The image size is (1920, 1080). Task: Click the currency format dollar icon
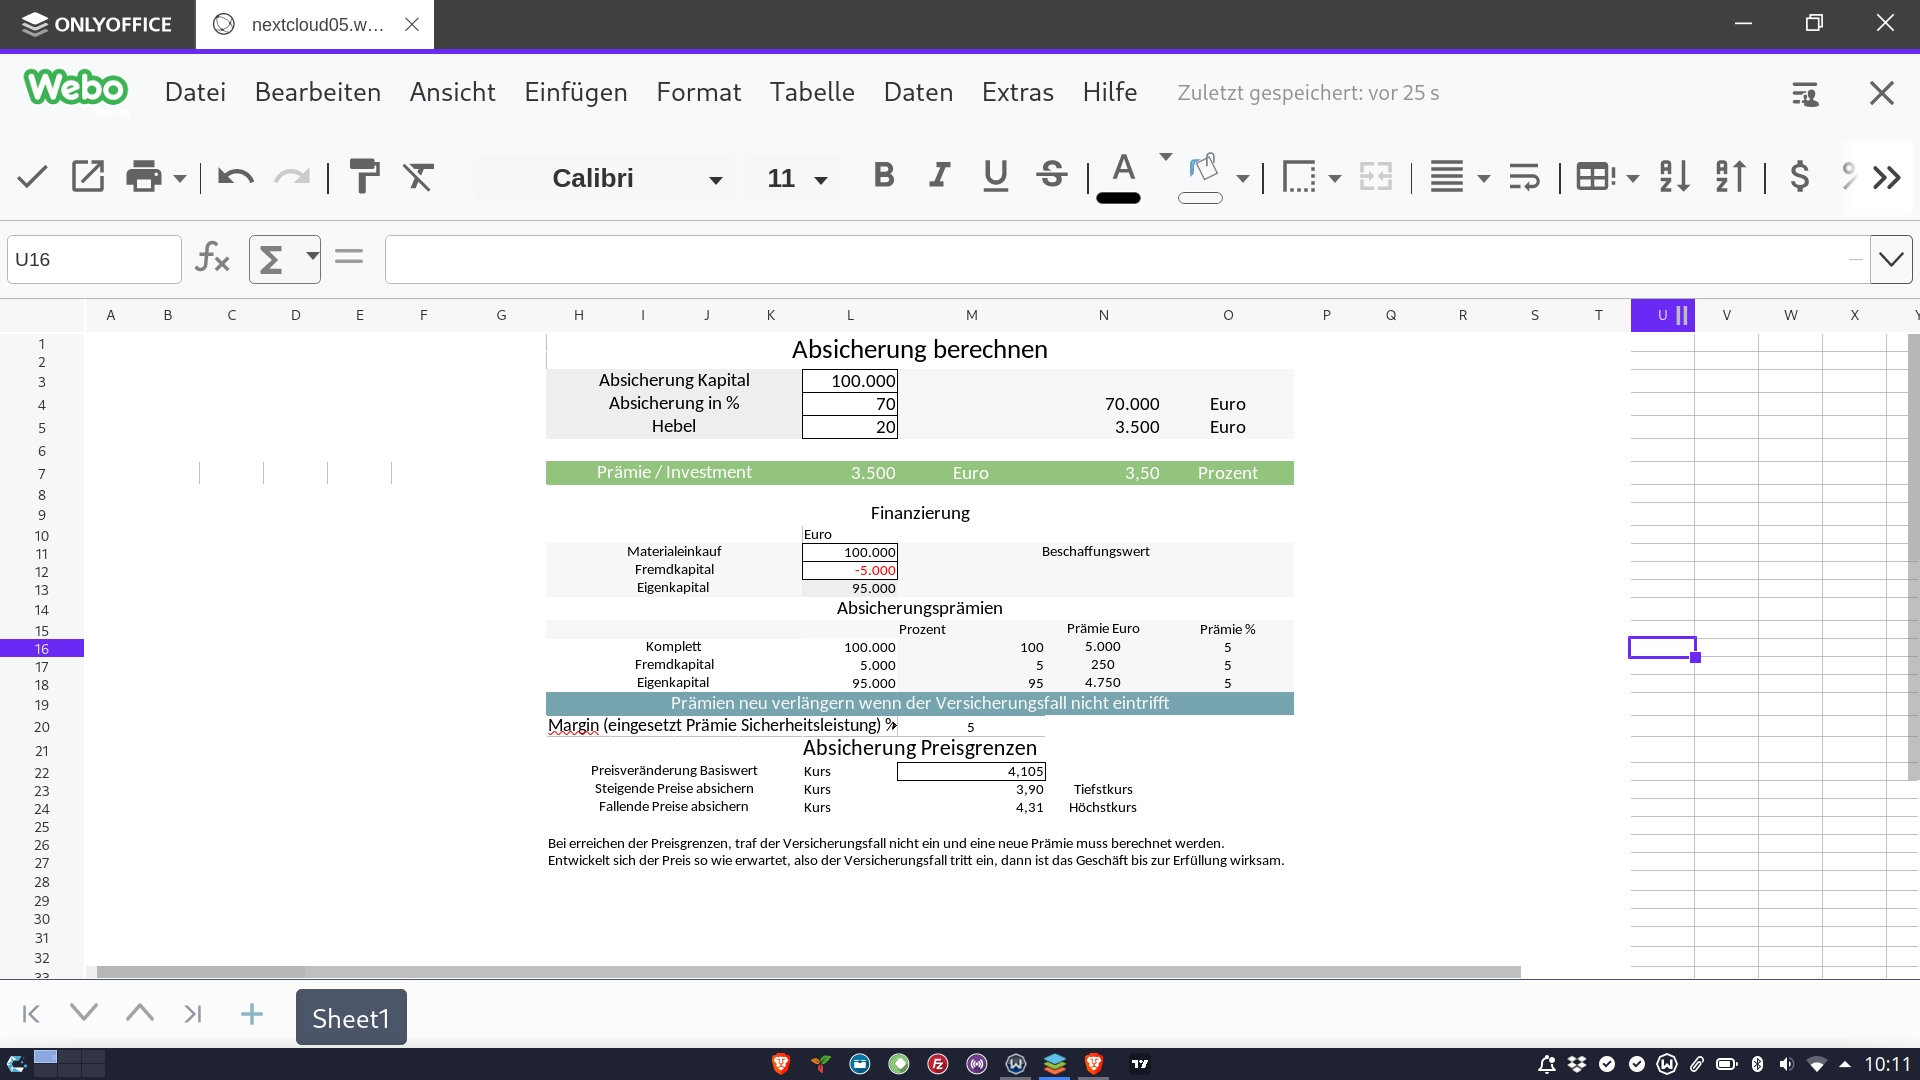coord(1799,177)
